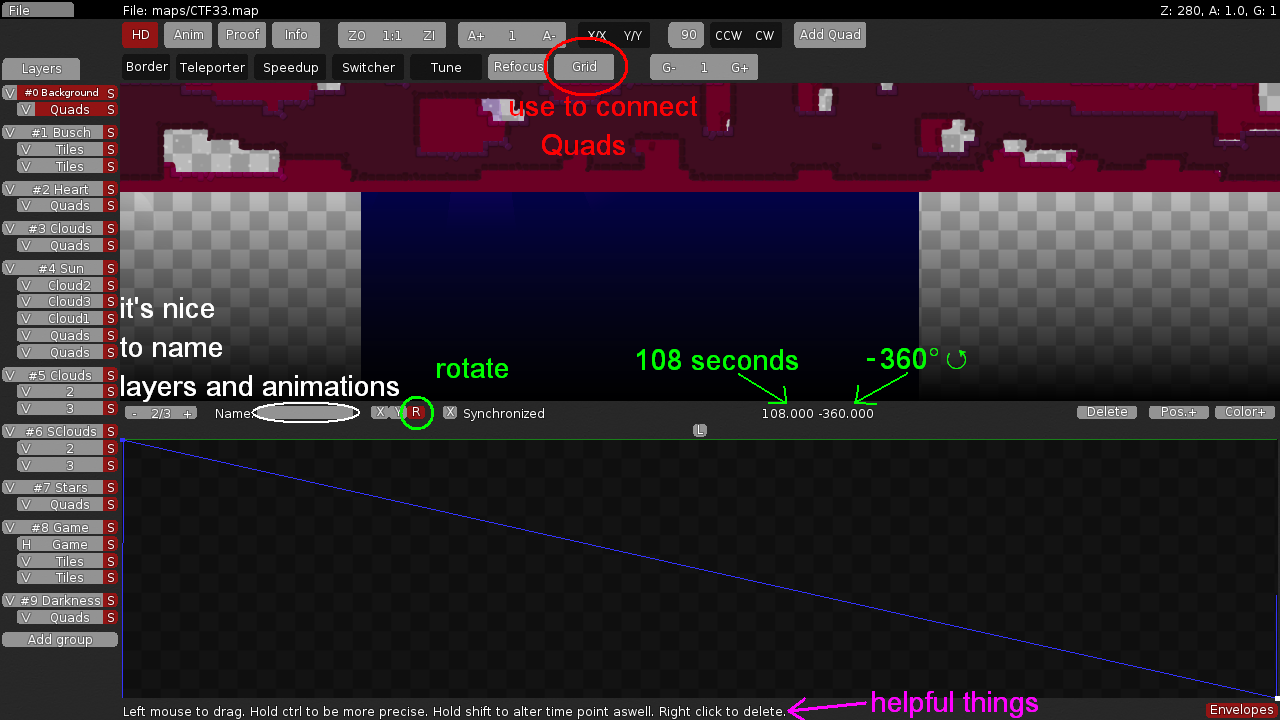Viewport: 1280px width, 720px height.
Task: Add a color envelope with Color+
Action: coord(1244,411)
